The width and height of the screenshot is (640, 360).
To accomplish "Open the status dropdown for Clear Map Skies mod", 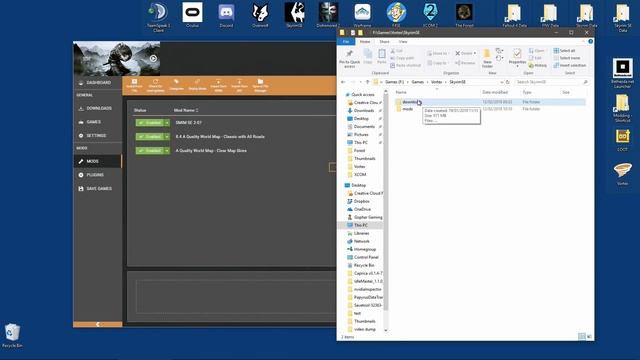I will point(167,151).
